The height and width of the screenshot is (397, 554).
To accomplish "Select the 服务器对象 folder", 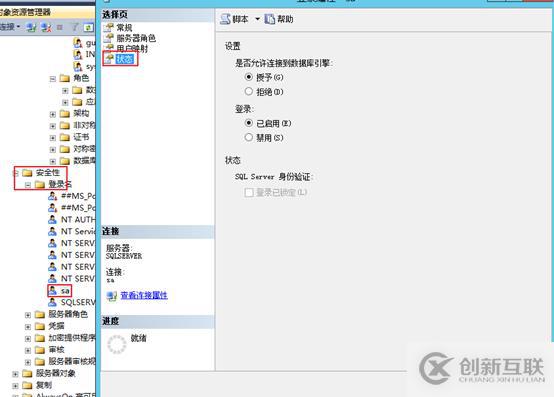I will (x=56, y=373).
